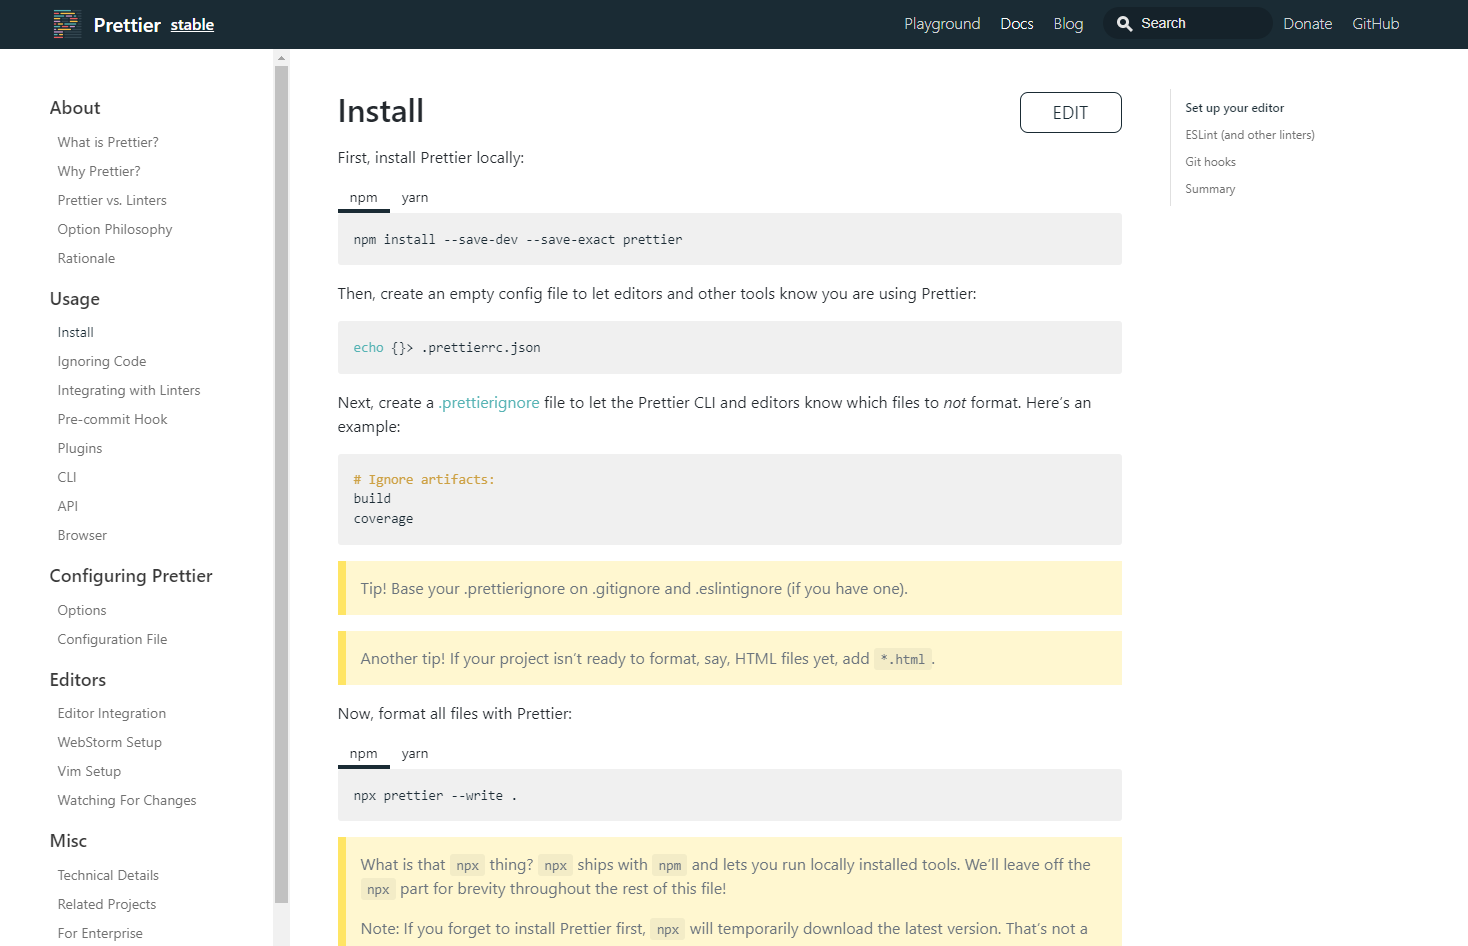
Task: Open Technical Details page
Action: pyautogui.click(x=108, y=875)
